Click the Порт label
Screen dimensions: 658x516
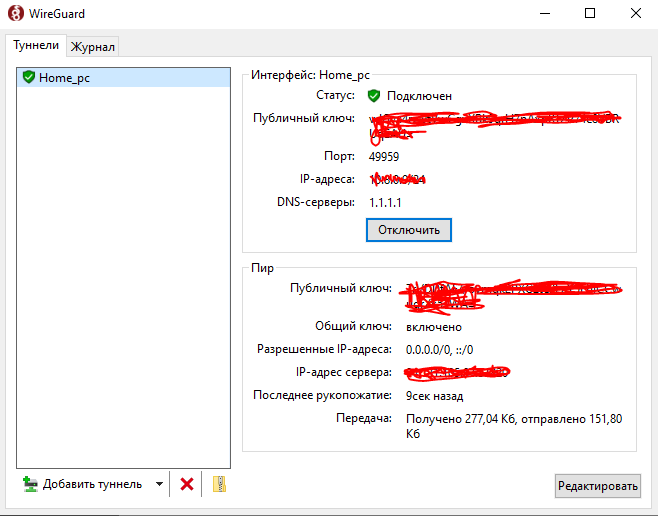tap(339, 156)
